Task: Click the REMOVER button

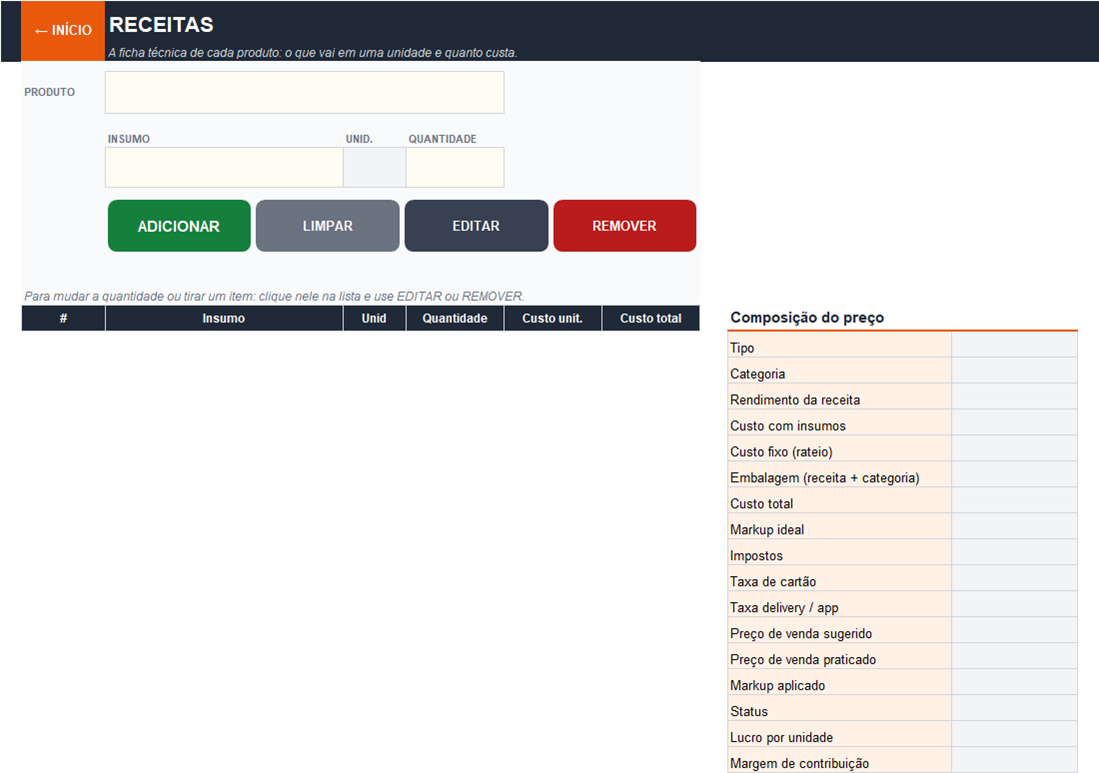Action: click(x=624, y=226)
